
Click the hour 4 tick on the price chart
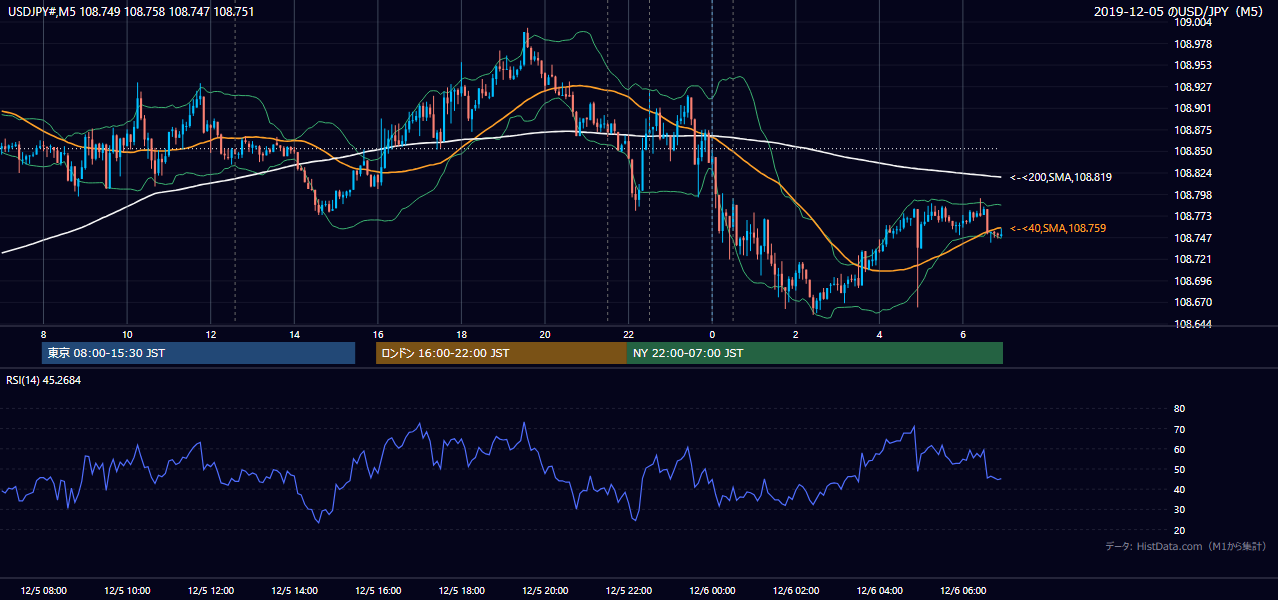click(879, 334)
